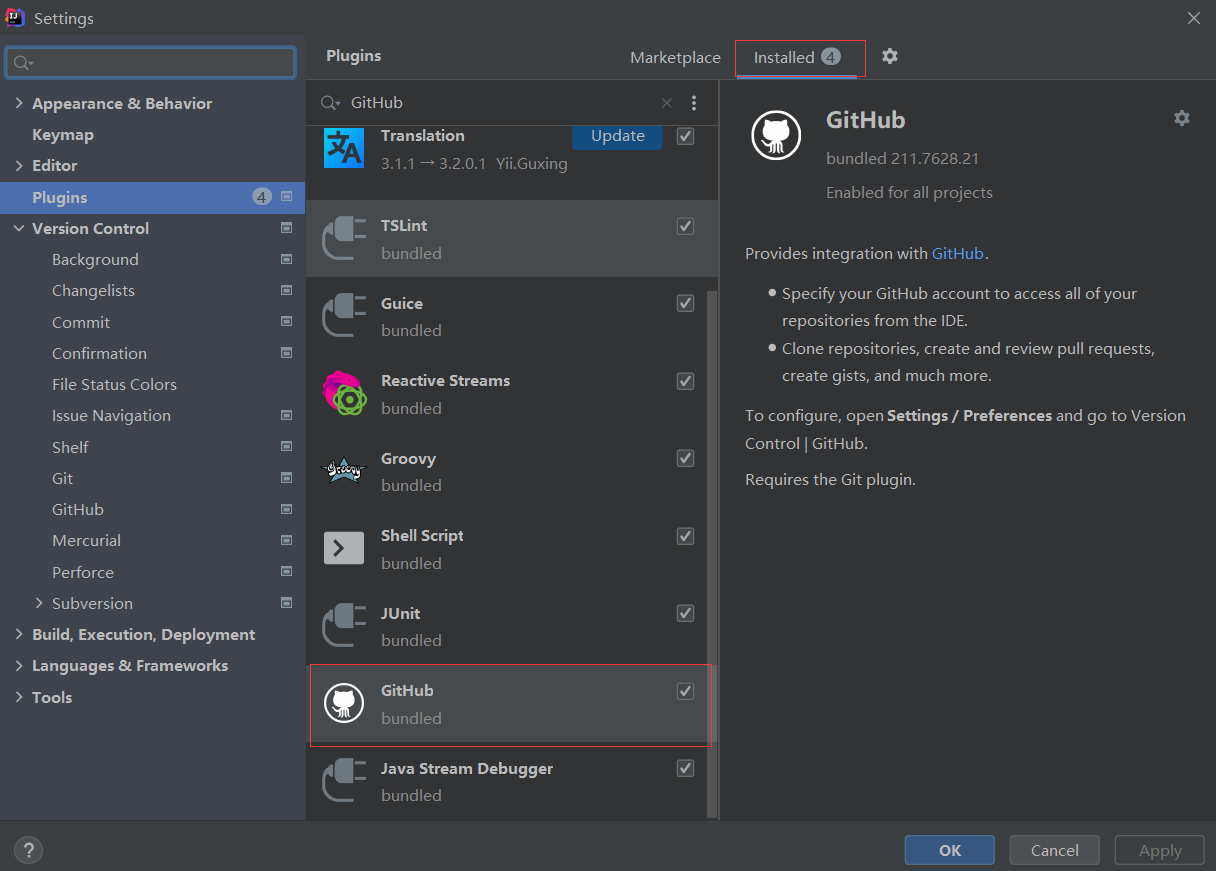Click project-level icon beside Mercurial

tap(287, 540)
